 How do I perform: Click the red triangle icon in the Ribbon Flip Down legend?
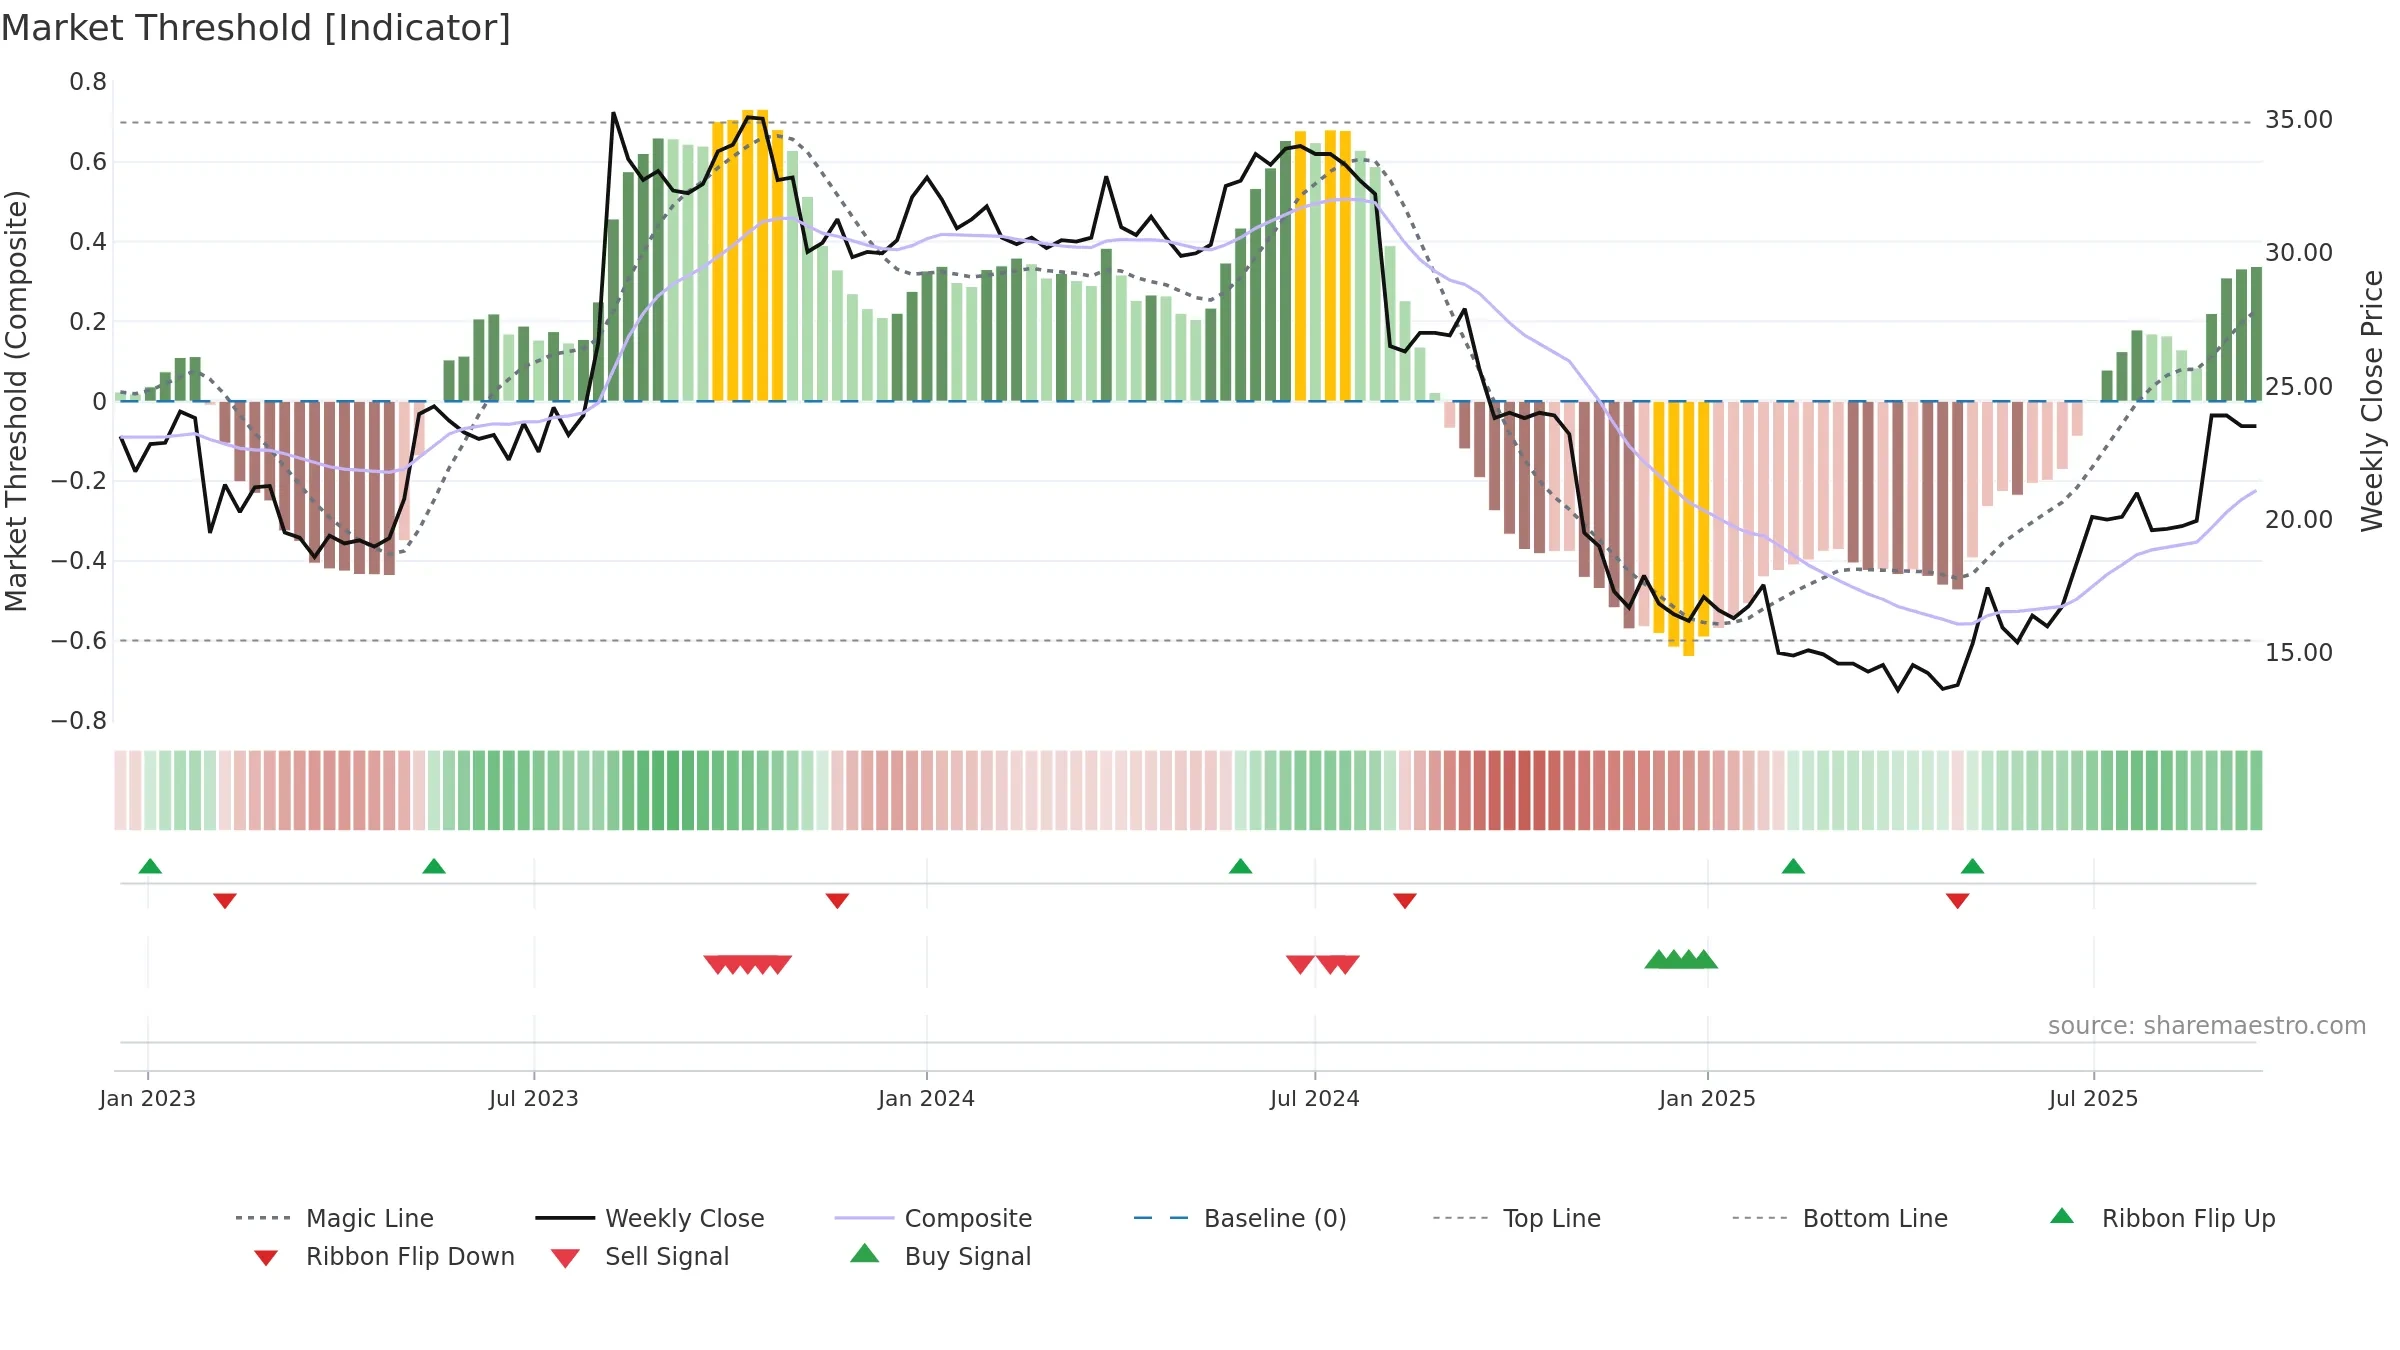266,1258
